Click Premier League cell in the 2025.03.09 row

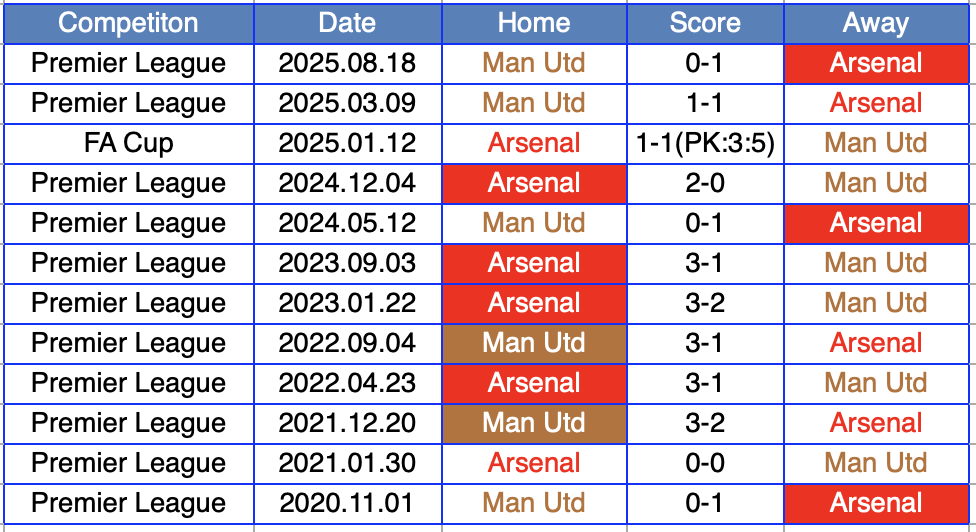pyautogui.click(x=128, y=103)
